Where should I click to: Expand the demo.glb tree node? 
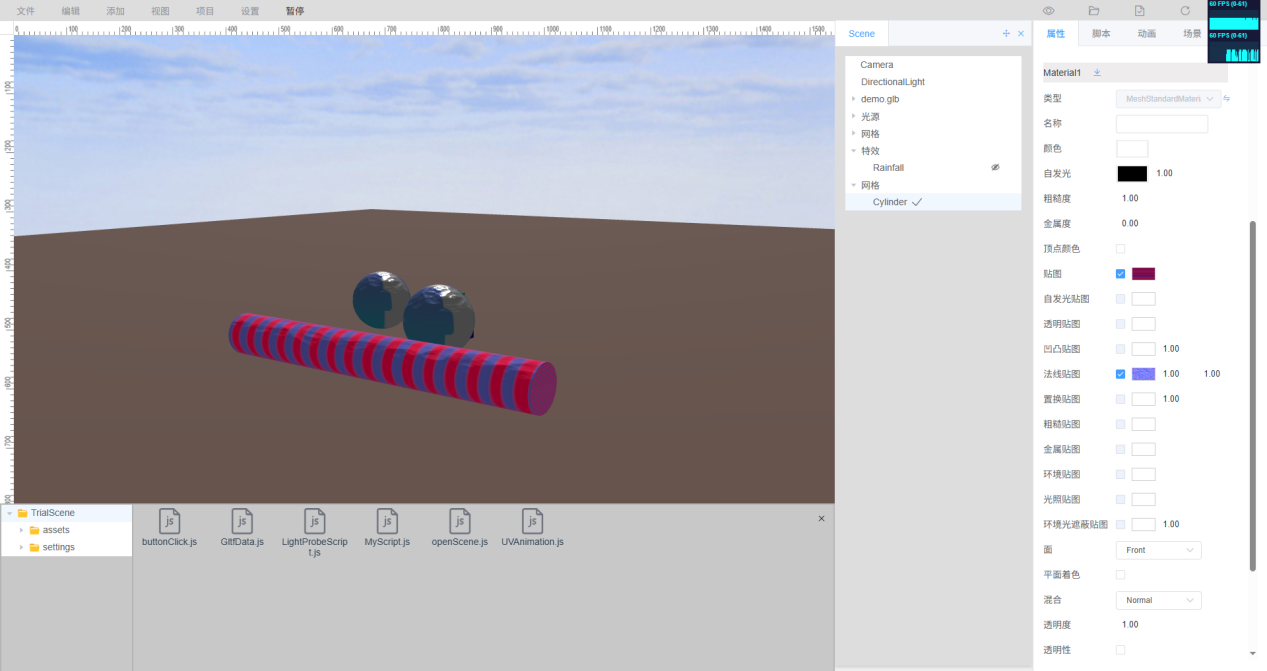pos(854,99)
